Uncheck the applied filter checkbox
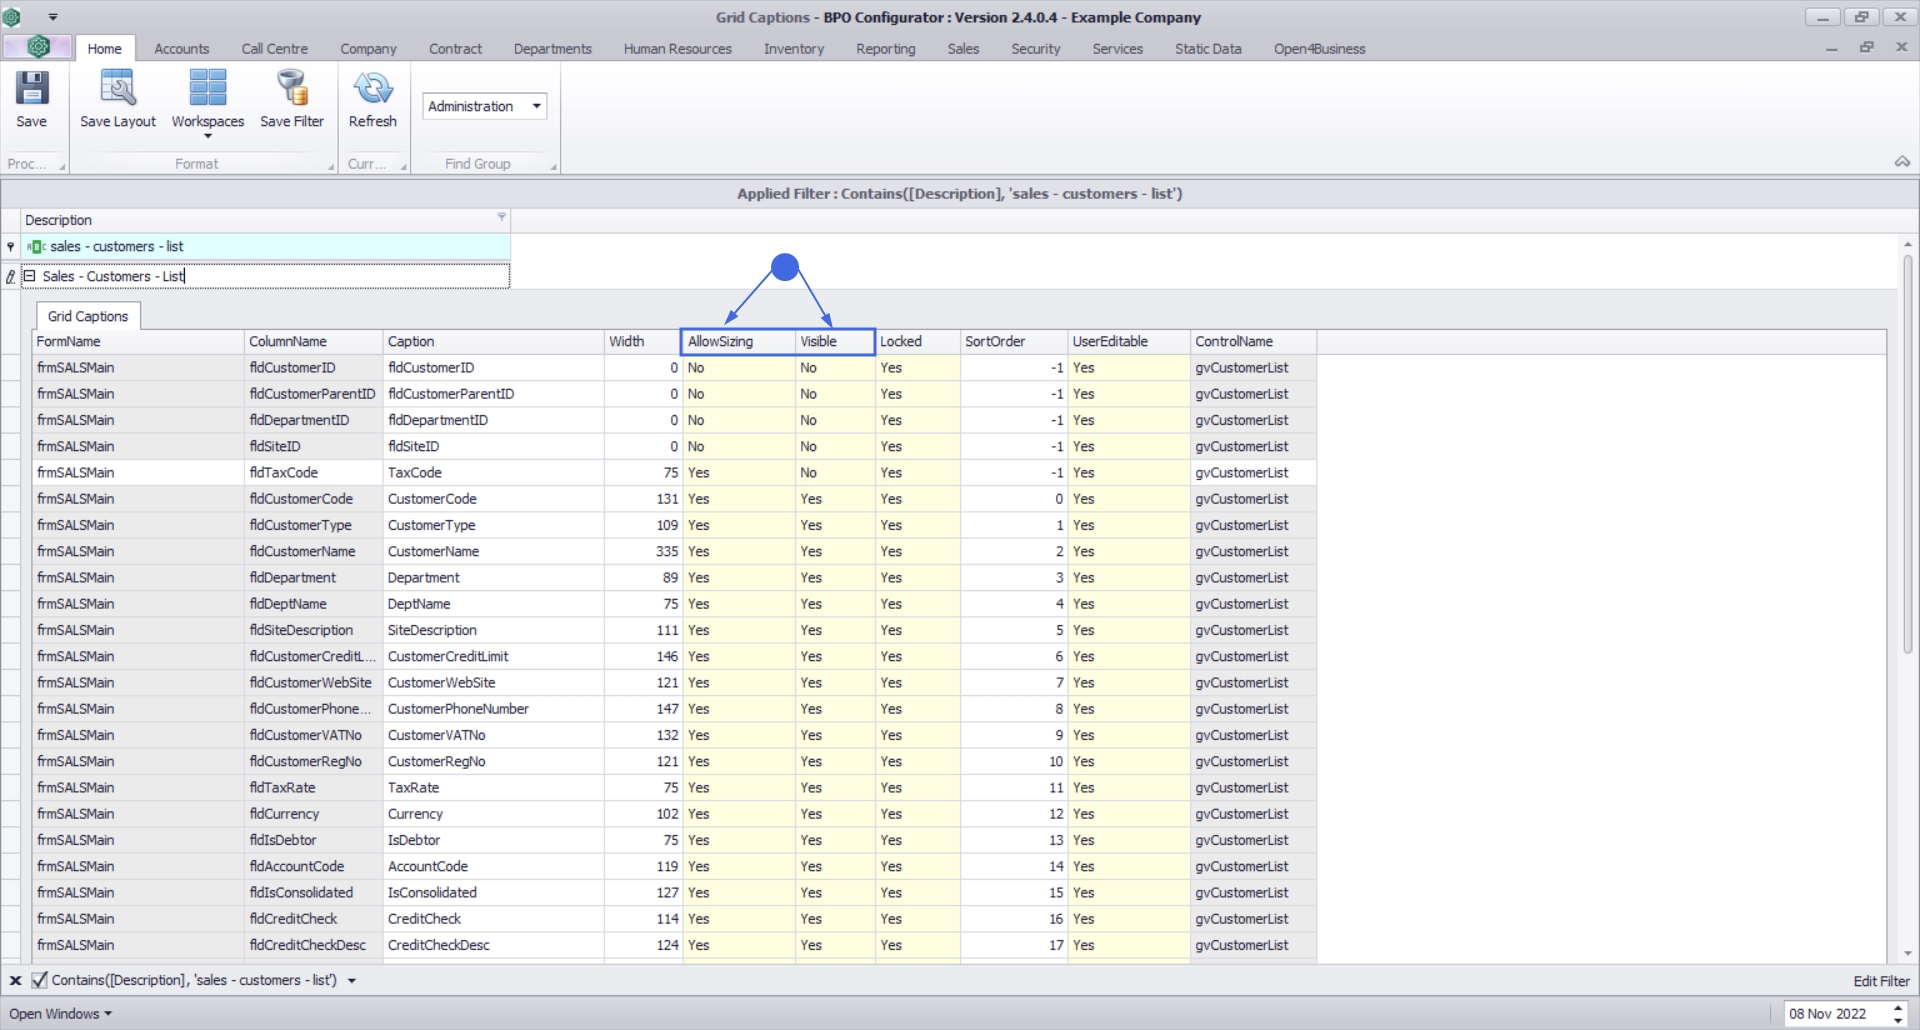Viewport: 1920px width, 1030px height. [39, 981]
